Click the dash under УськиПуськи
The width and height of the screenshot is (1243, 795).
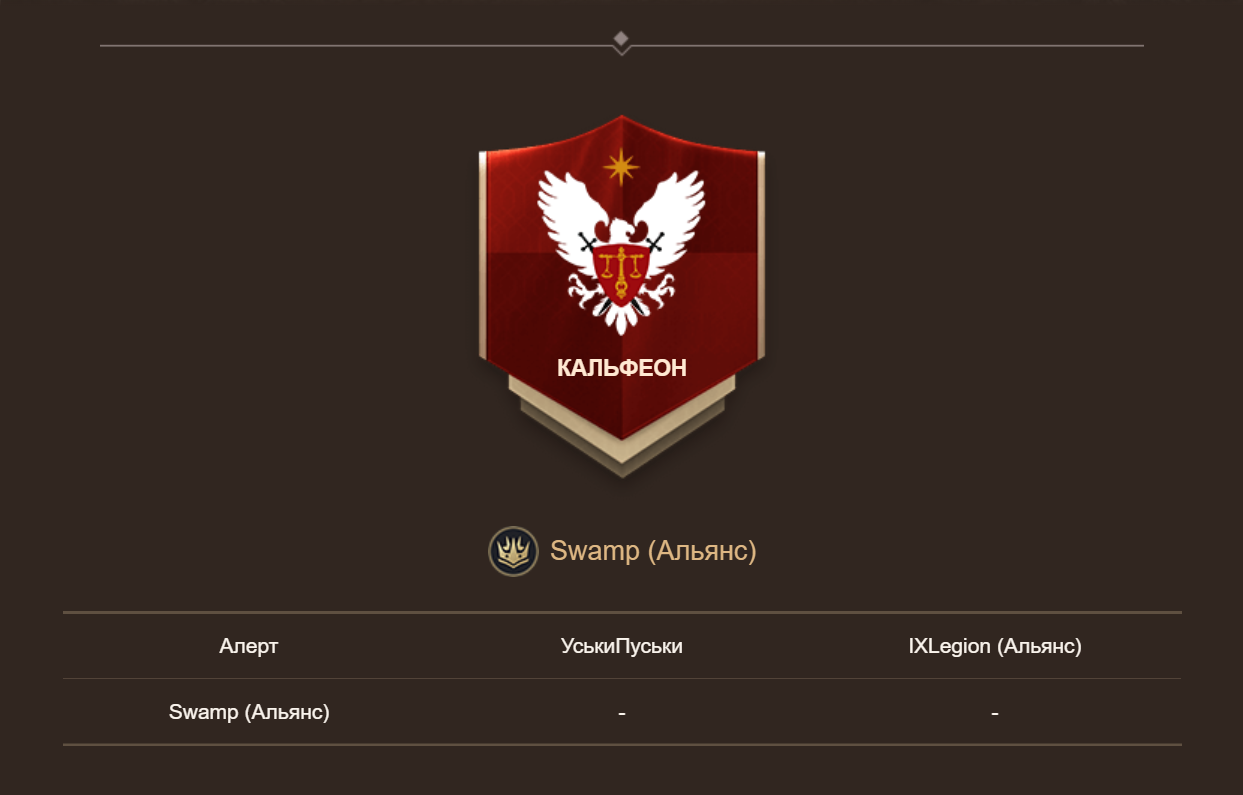coord(622,713)
